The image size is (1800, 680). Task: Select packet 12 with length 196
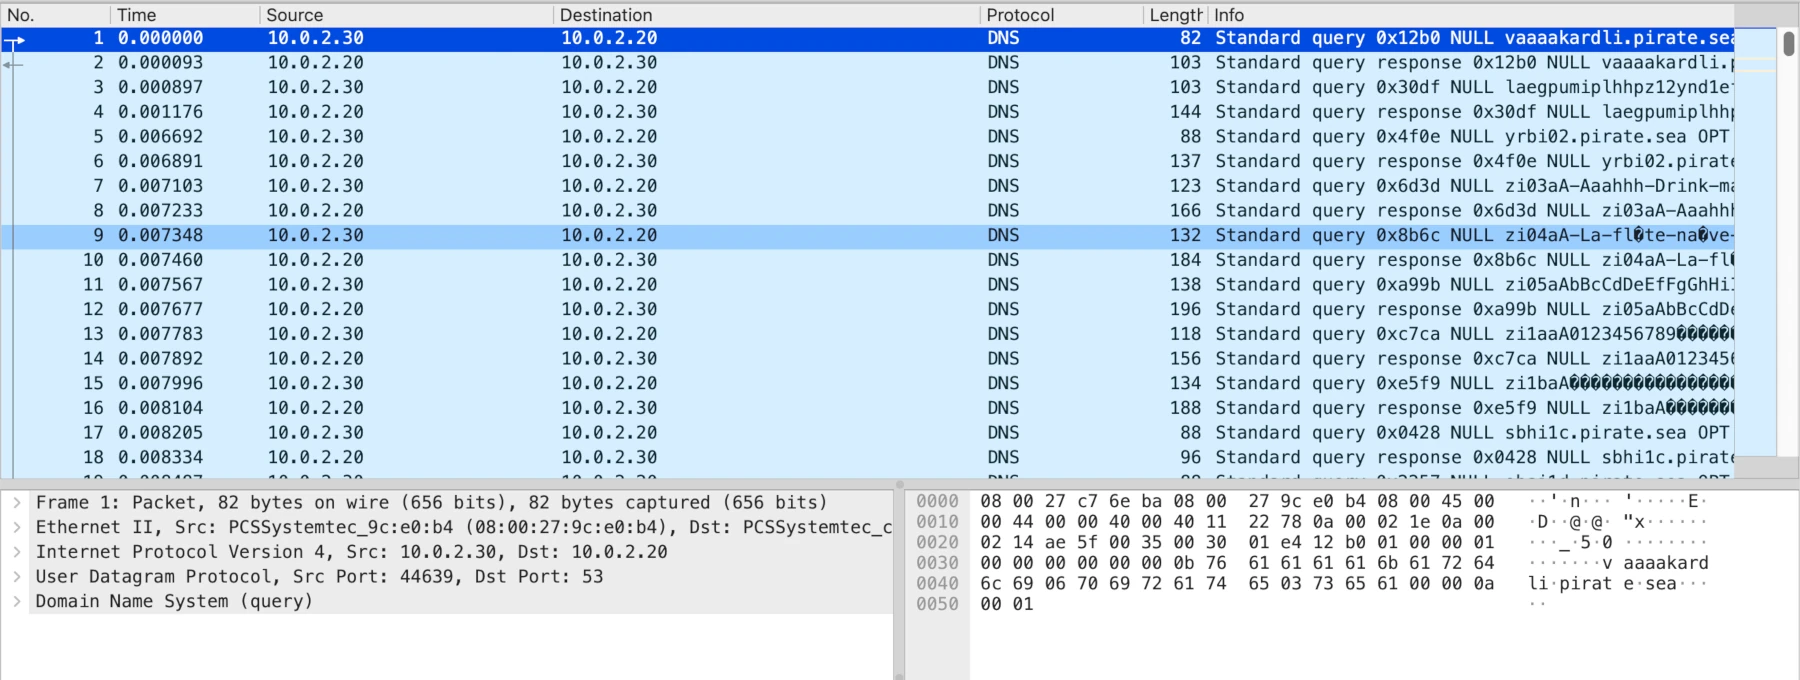(x=868, y=309)
